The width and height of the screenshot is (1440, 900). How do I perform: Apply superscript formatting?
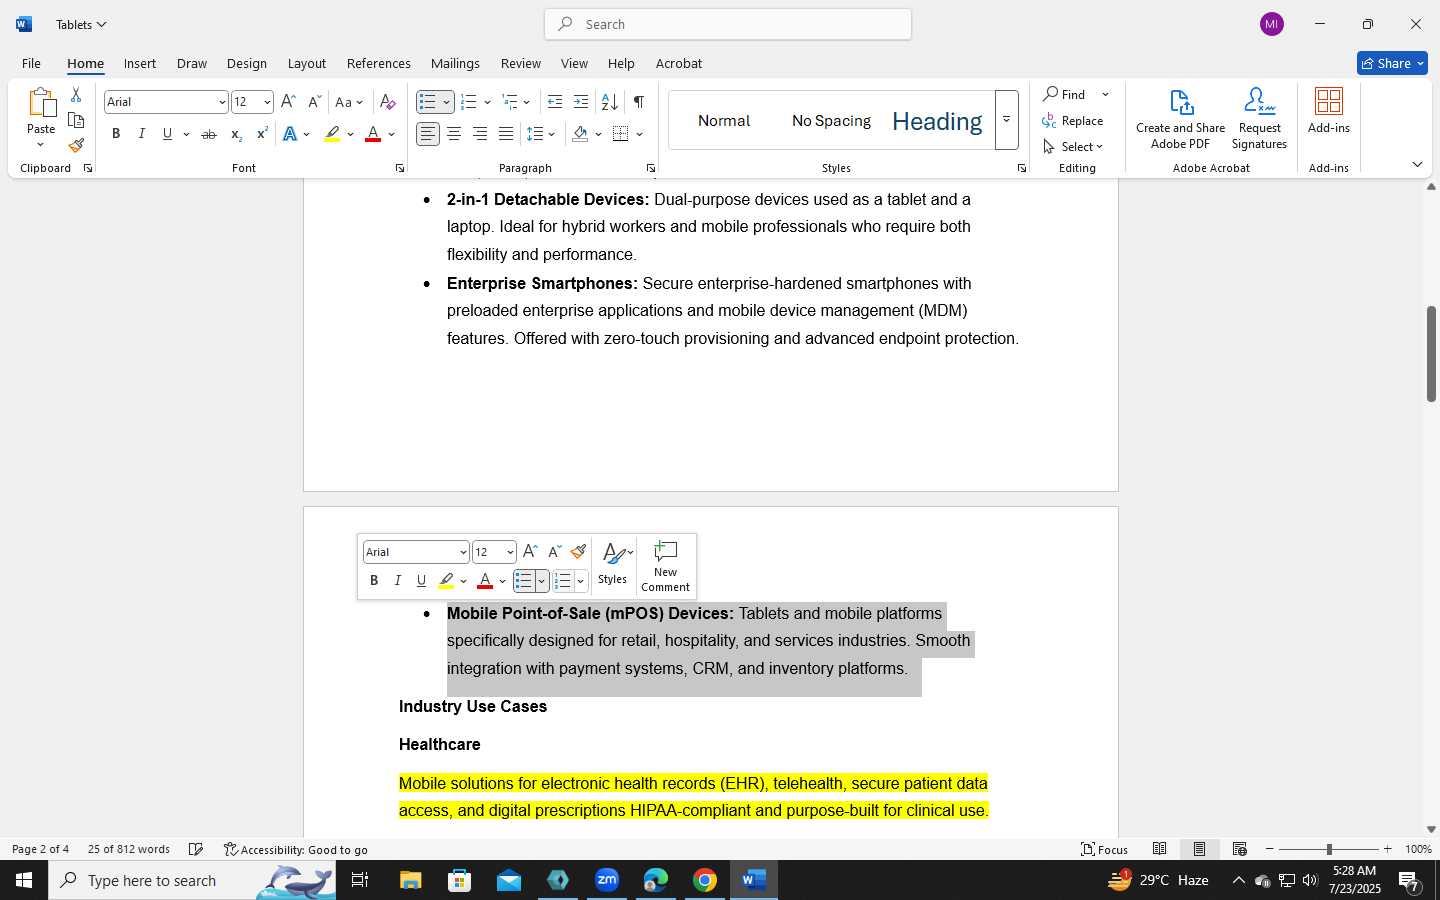tap(262, 134)
